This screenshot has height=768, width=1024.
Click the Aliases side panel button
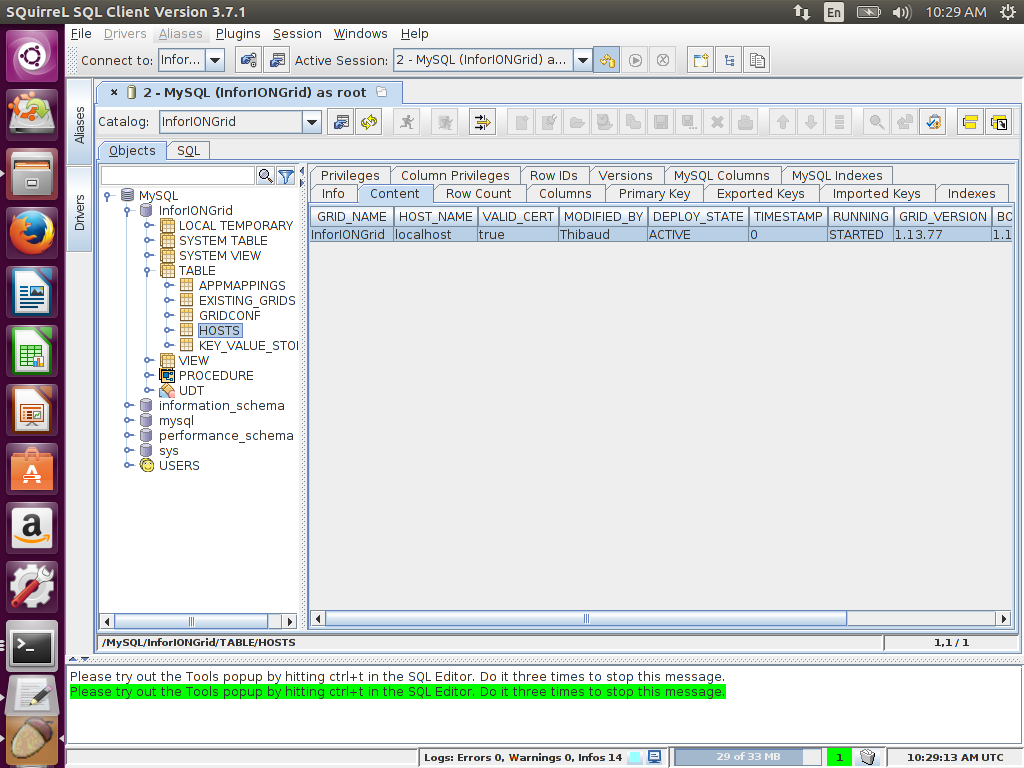click(x=80, y=127)
